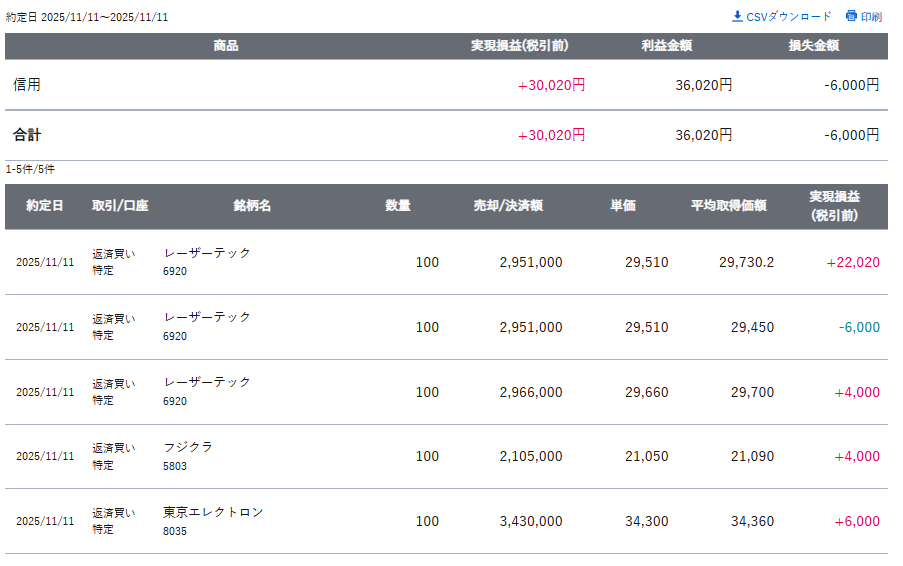Click stock code 5803

[175, 466]
